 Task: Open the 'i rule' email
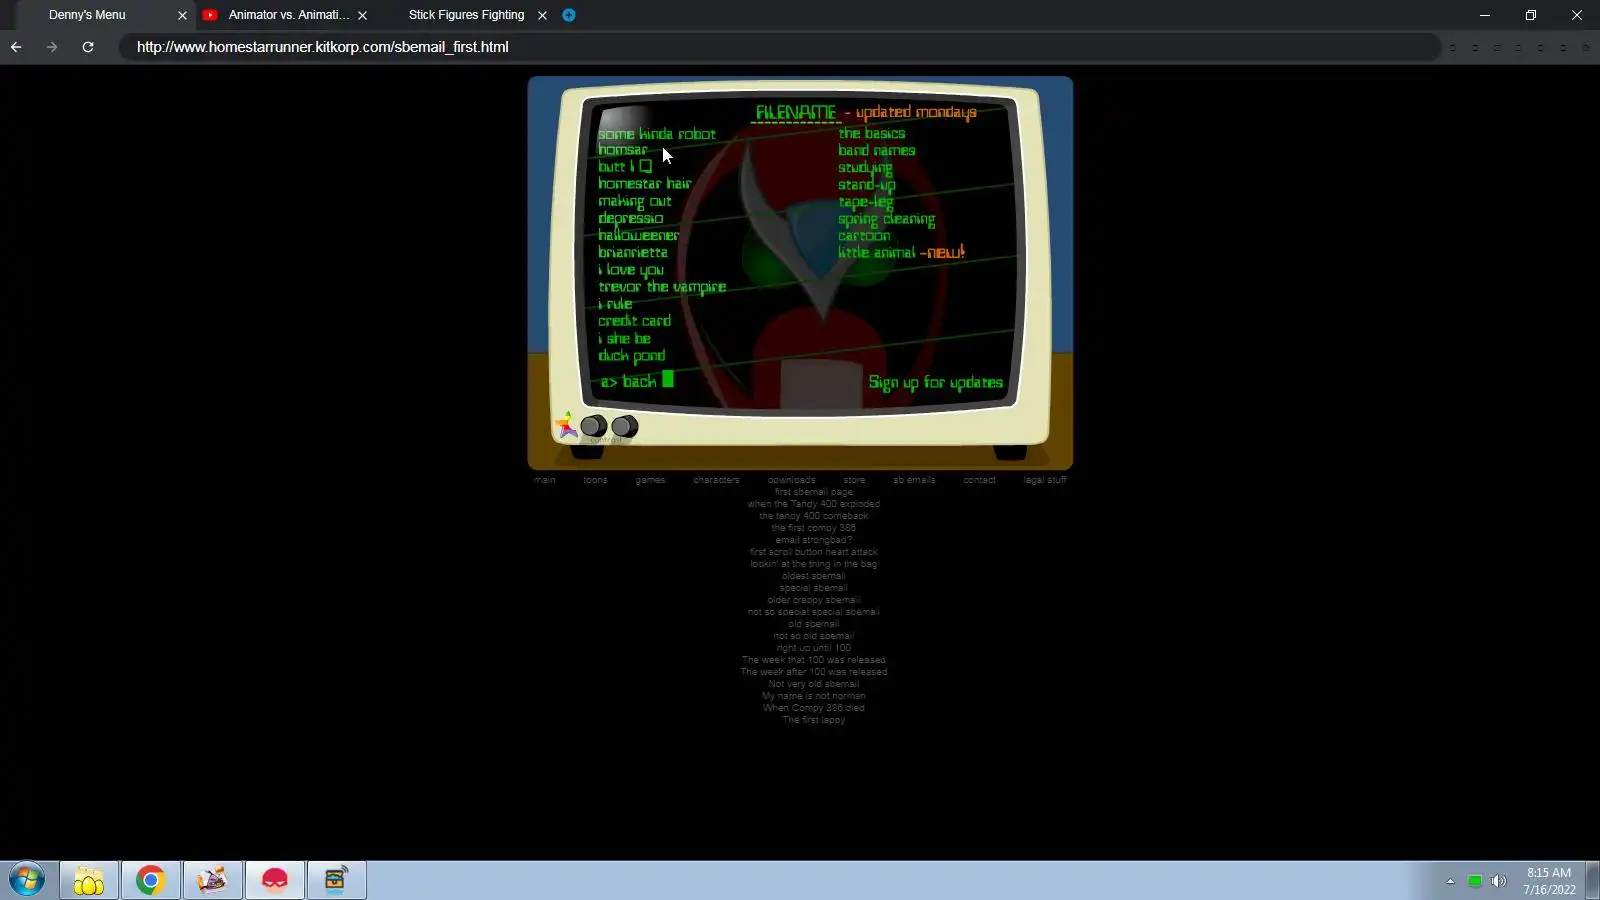point(615,304)
